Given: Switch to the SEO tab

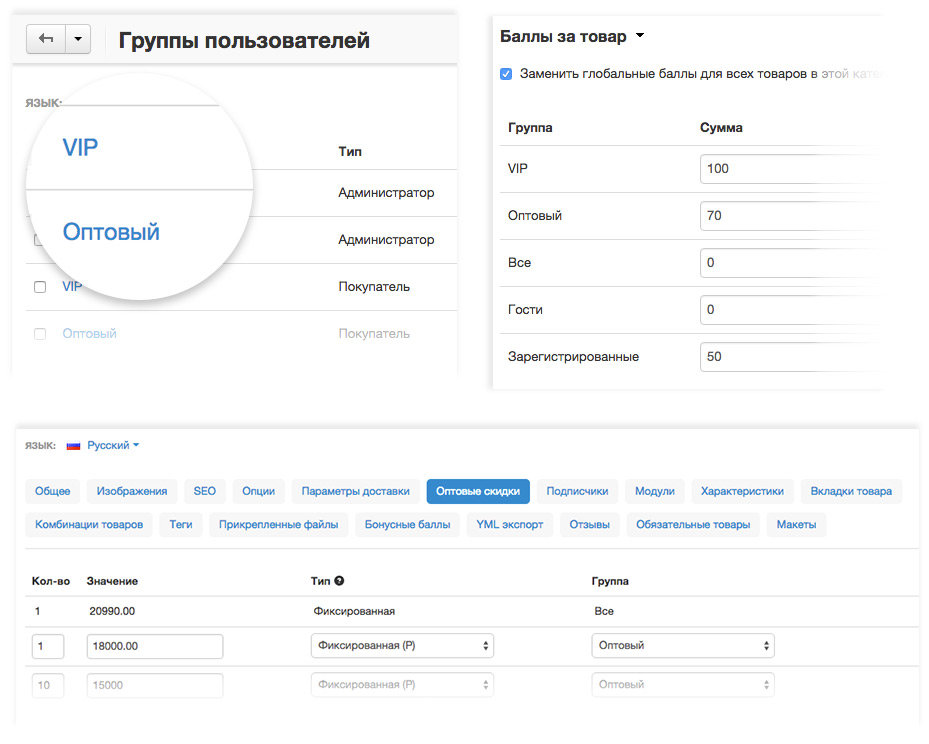Looking at the screenshot, I should [204, 491].
